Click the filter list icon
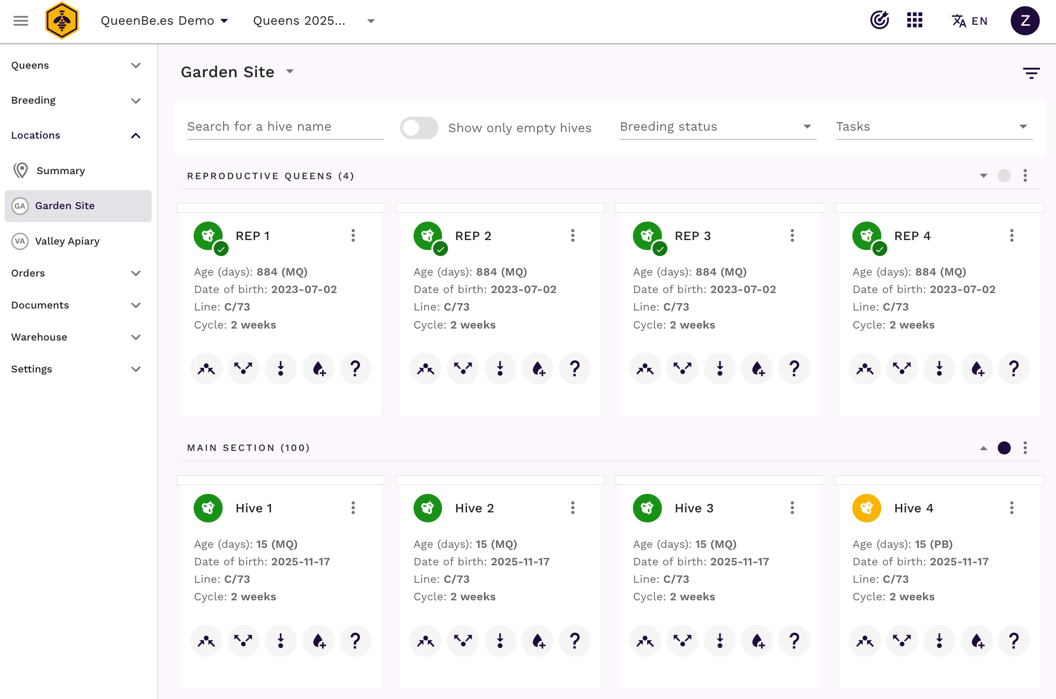Viewport: 1056px width, 699px height. (x=1031, y=73)
